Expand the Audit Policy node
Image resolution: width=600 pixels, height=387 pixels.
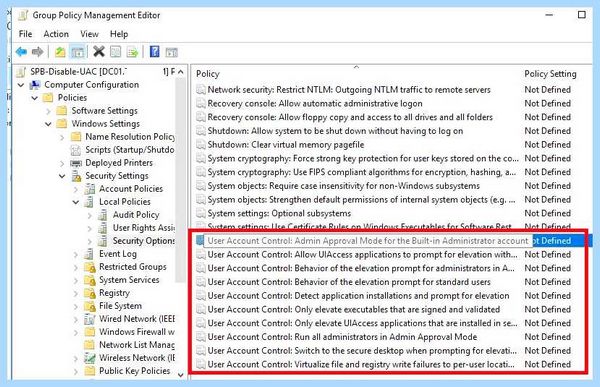pyautogui.click(x=90, y=215)
